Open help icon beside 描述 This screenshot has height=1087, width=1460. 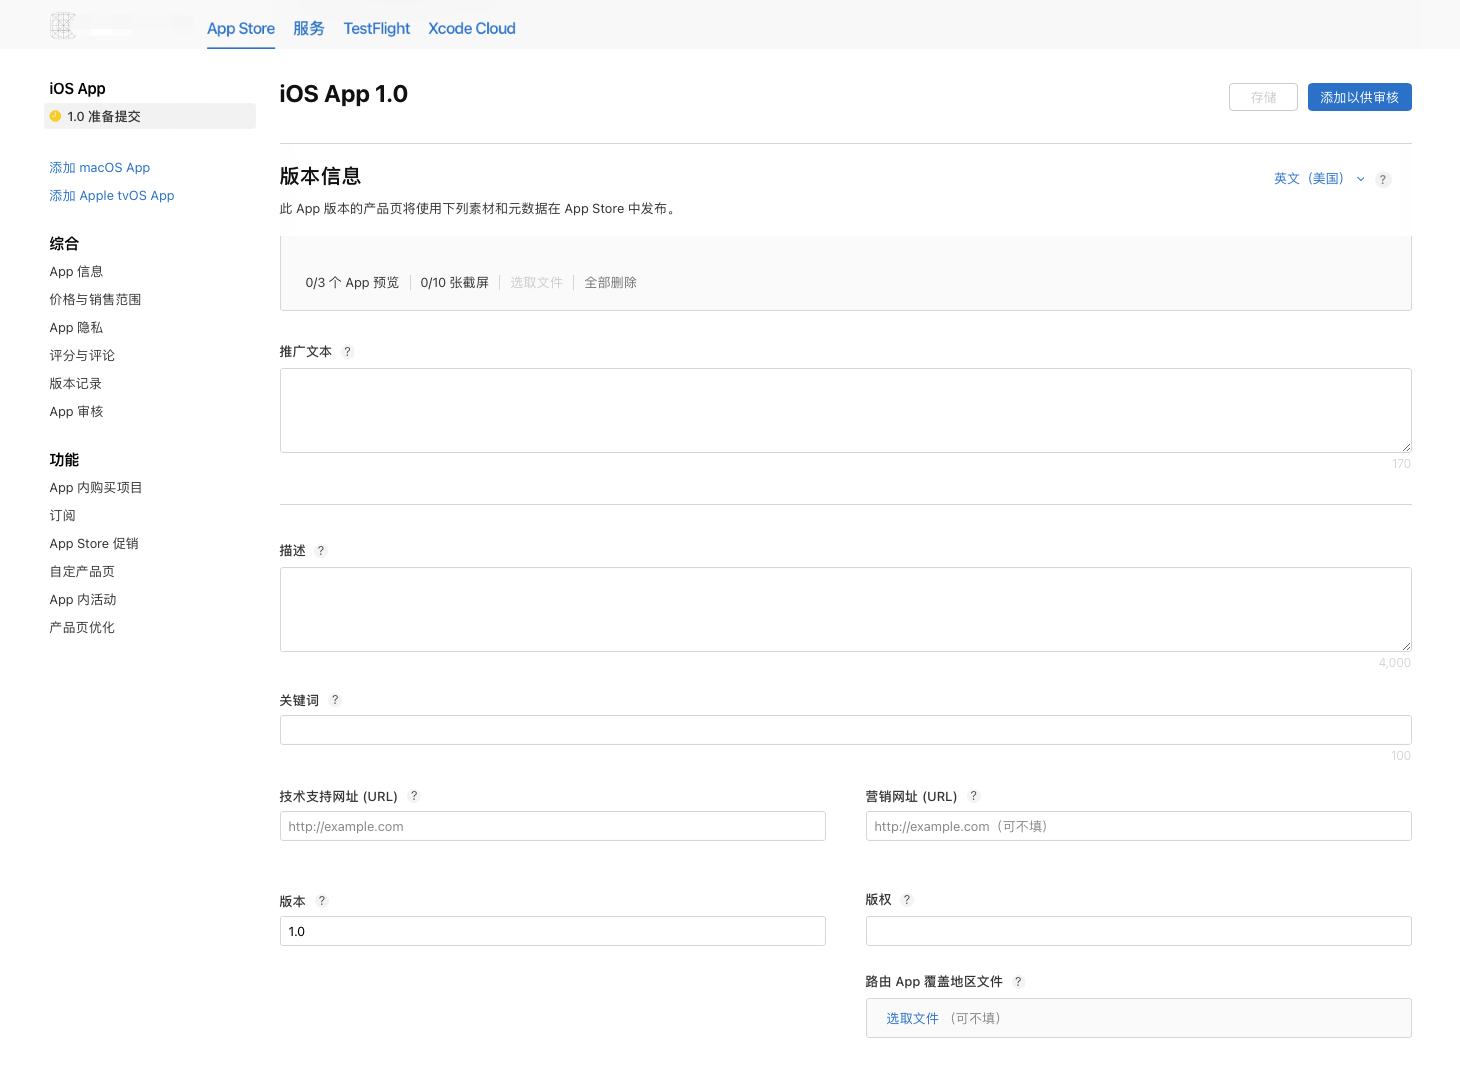click(321, 551)
